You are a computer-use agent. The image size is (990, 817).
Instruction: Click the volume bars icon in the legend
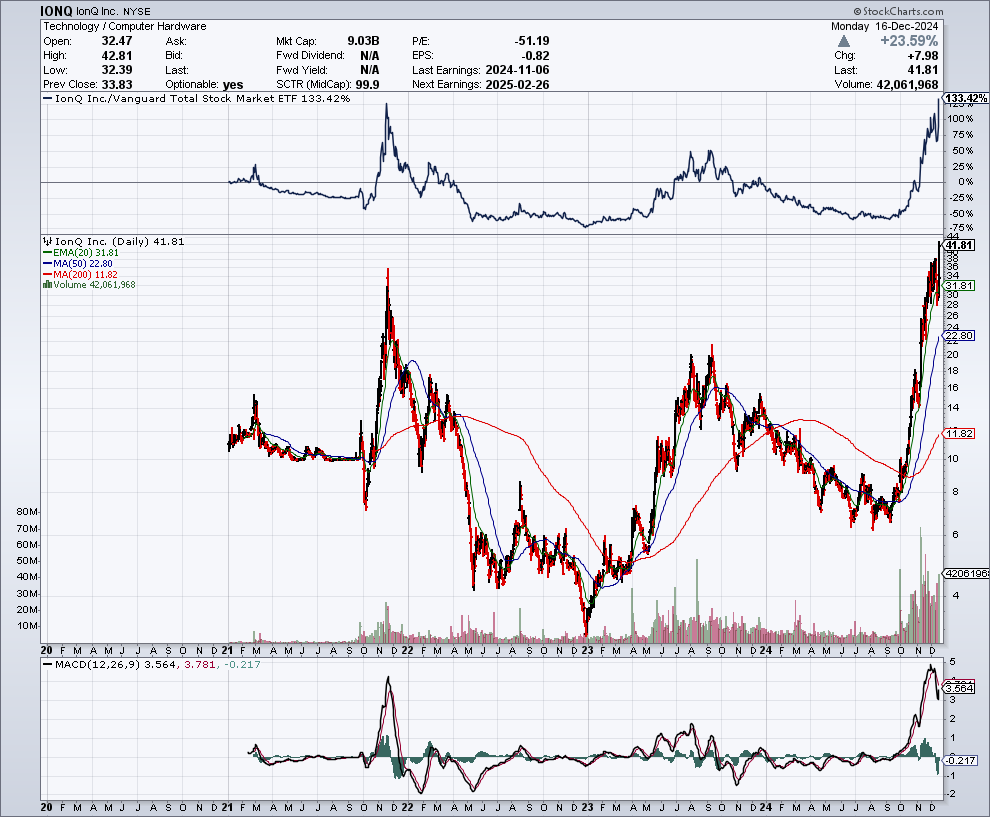pyautogui.click(x=47, y=285)
